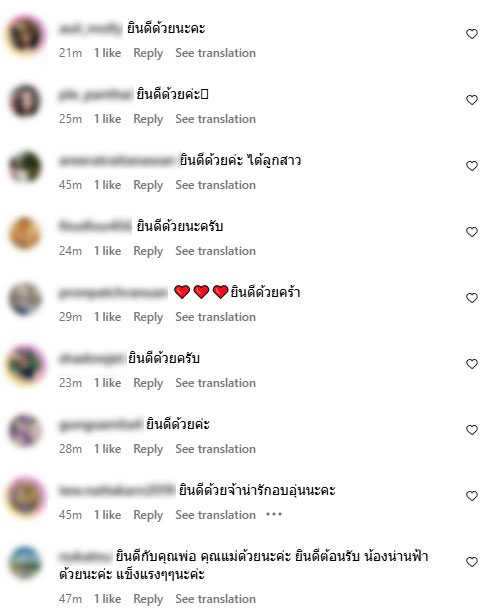The image size is (489, 611).
Task: Reply to the 23m ยินดีด้วยครับ comment
Action: coord(148,383)
